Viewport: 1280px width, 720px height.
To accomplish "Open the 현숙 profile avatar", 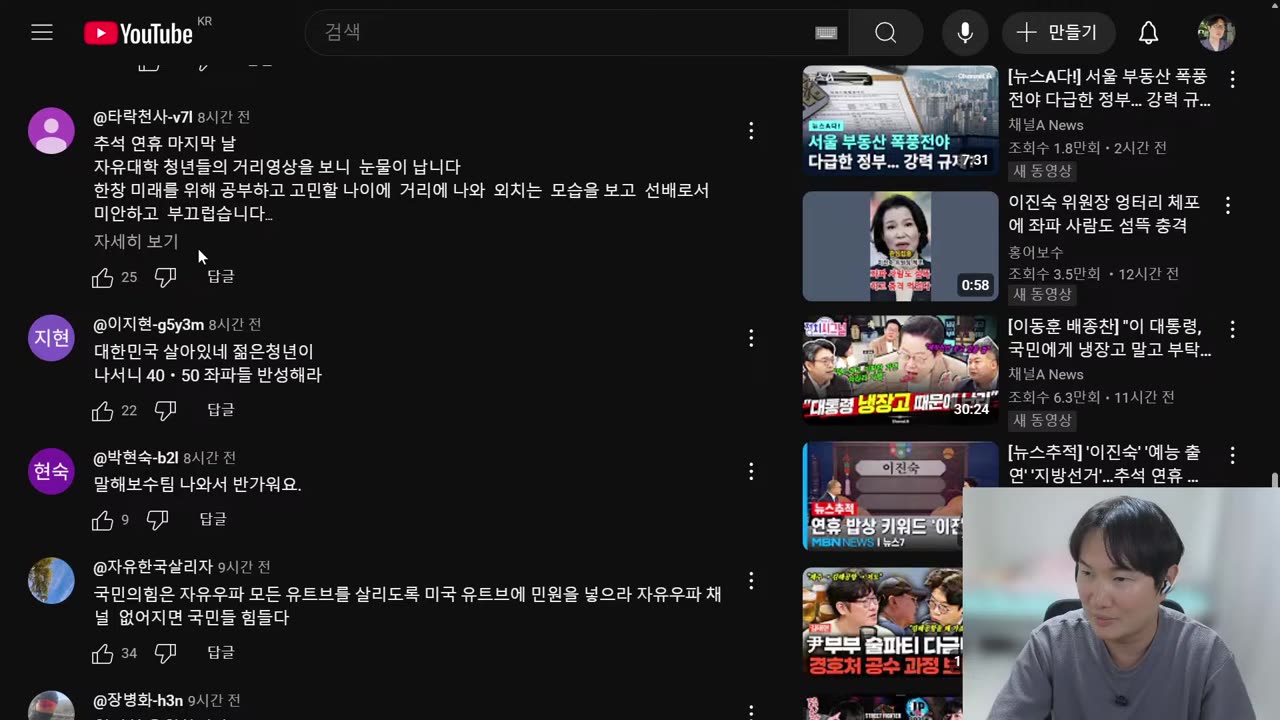I will tap(51, 471).
